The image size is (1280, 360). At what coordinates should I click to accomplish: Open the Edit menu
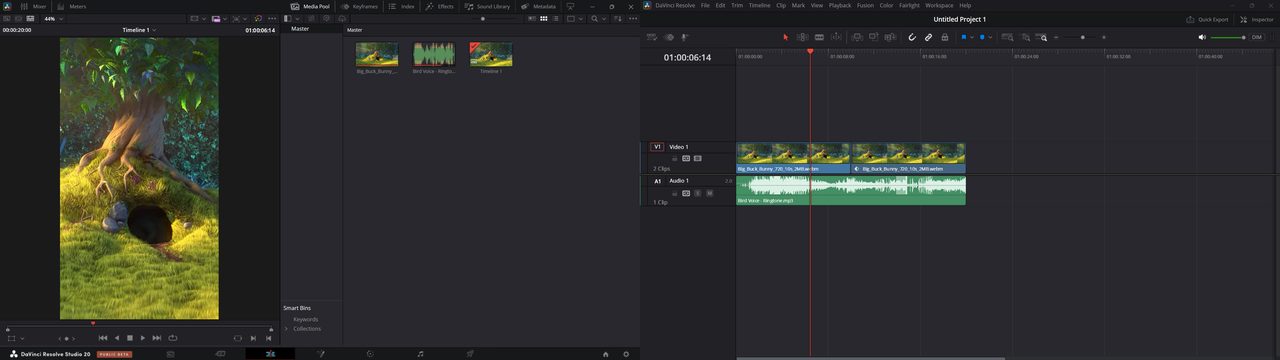pos(720,6)
